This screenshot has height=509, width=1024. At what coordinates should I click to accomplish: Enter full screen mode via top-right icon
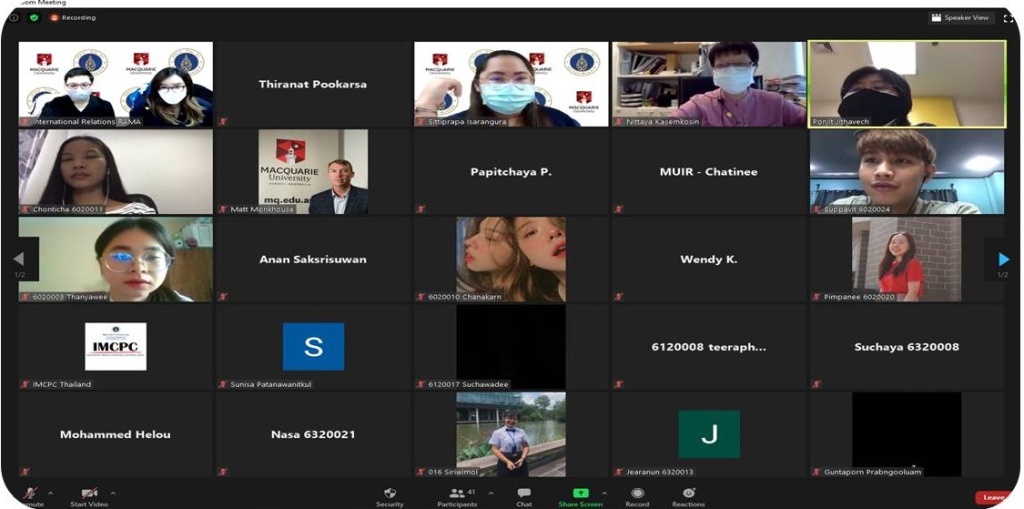click(1006, 17)
